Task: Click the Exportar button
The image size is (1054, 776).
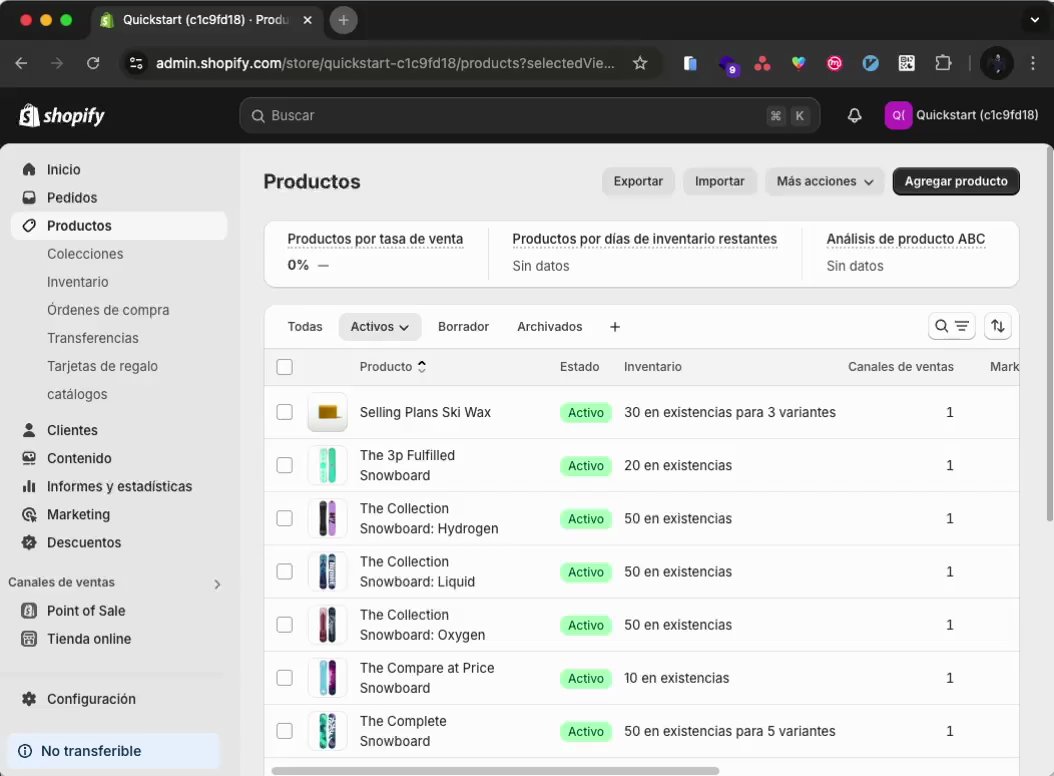Action: [638, 181]
